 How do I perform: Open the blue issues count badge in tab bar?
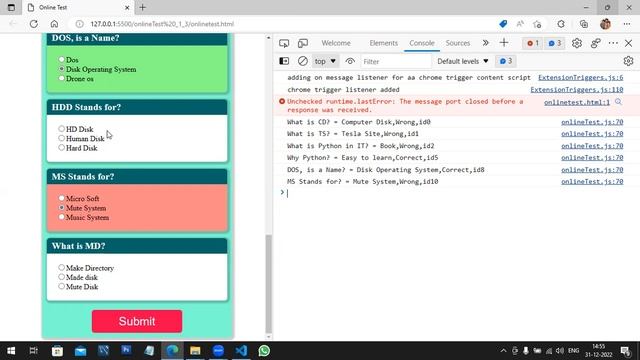[555, 43]
